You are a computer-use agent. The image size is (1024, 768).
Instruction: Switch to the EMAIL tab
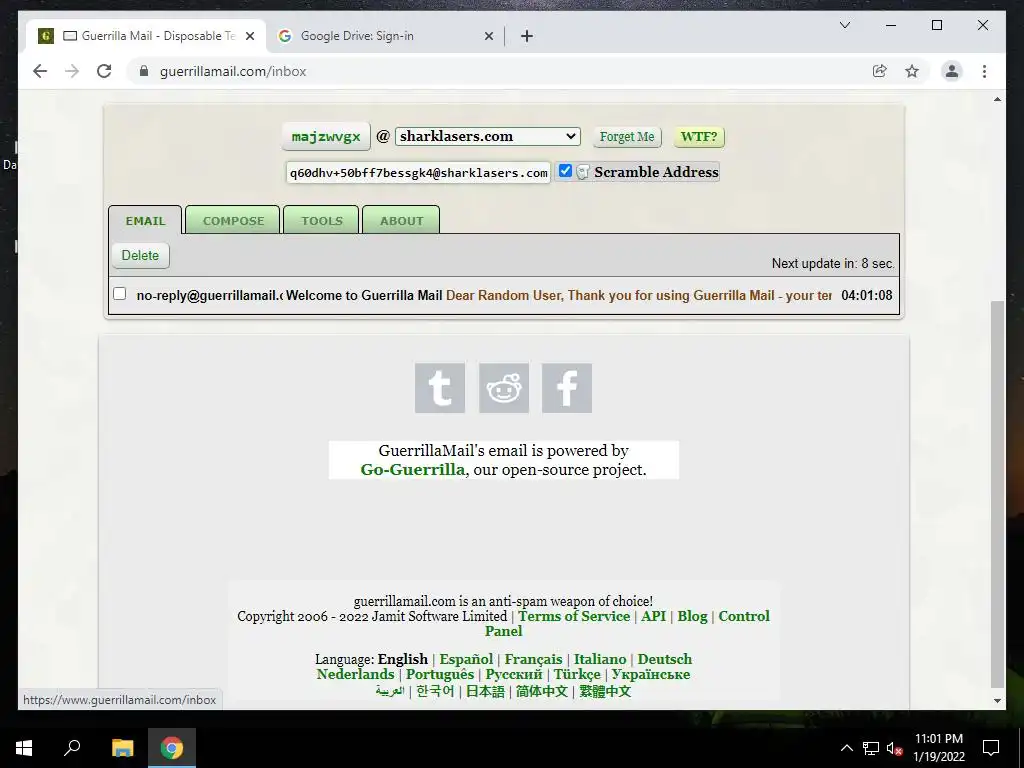pos(145,220)
